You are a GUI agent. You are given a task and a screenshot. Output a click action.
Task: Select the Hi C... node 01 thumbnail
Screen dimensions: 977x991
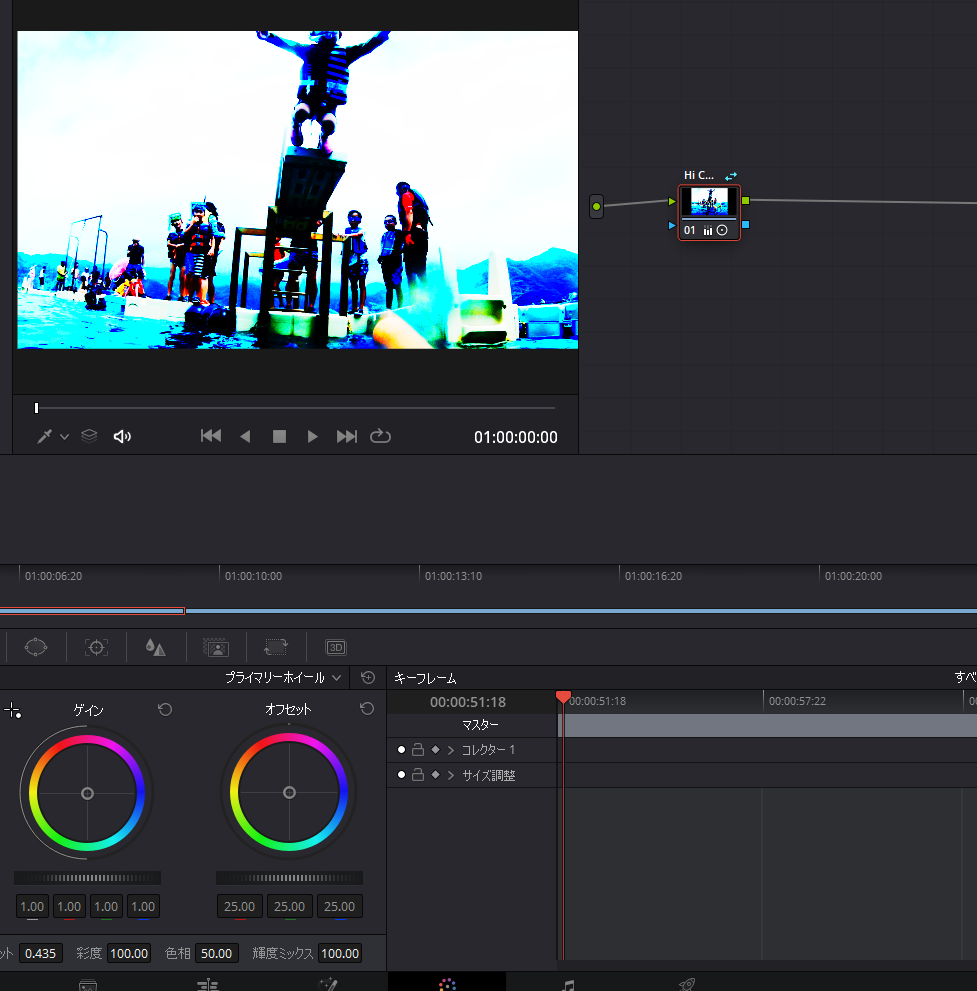pos(709,202)
